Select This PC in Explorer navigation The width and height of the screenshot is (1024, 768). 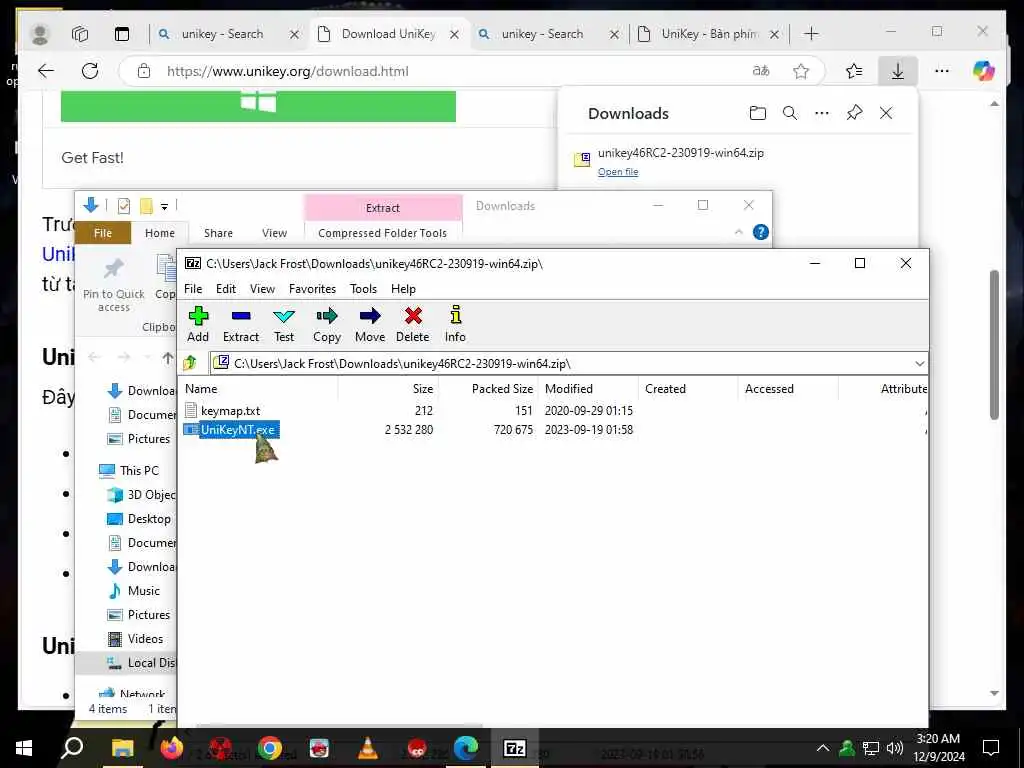click(x=138, y=470)
